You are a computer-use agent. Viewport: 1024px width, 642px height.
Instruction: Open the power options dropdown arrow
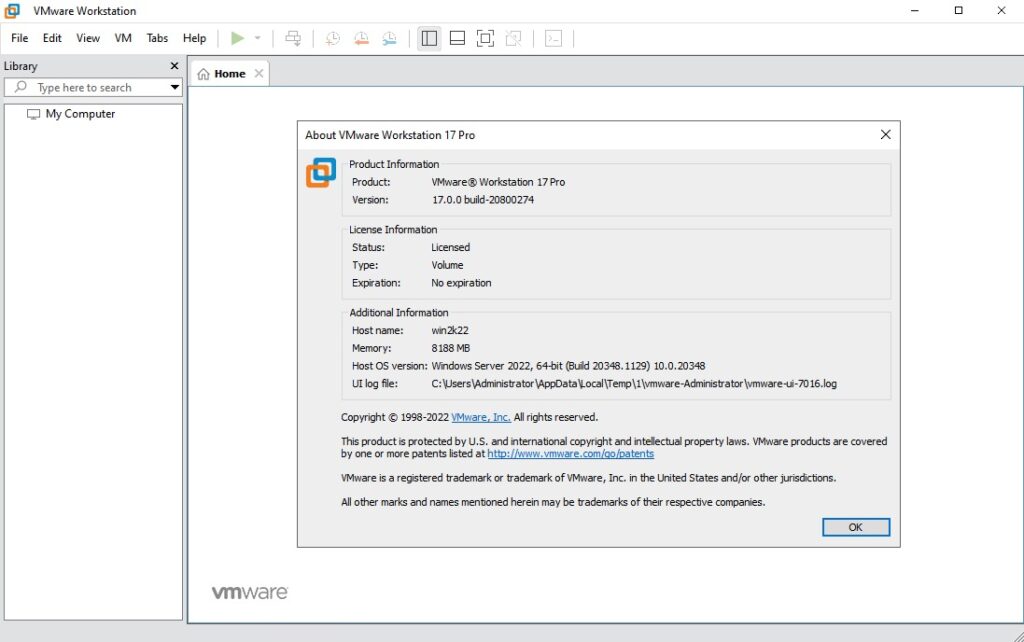tap(257, 39)
